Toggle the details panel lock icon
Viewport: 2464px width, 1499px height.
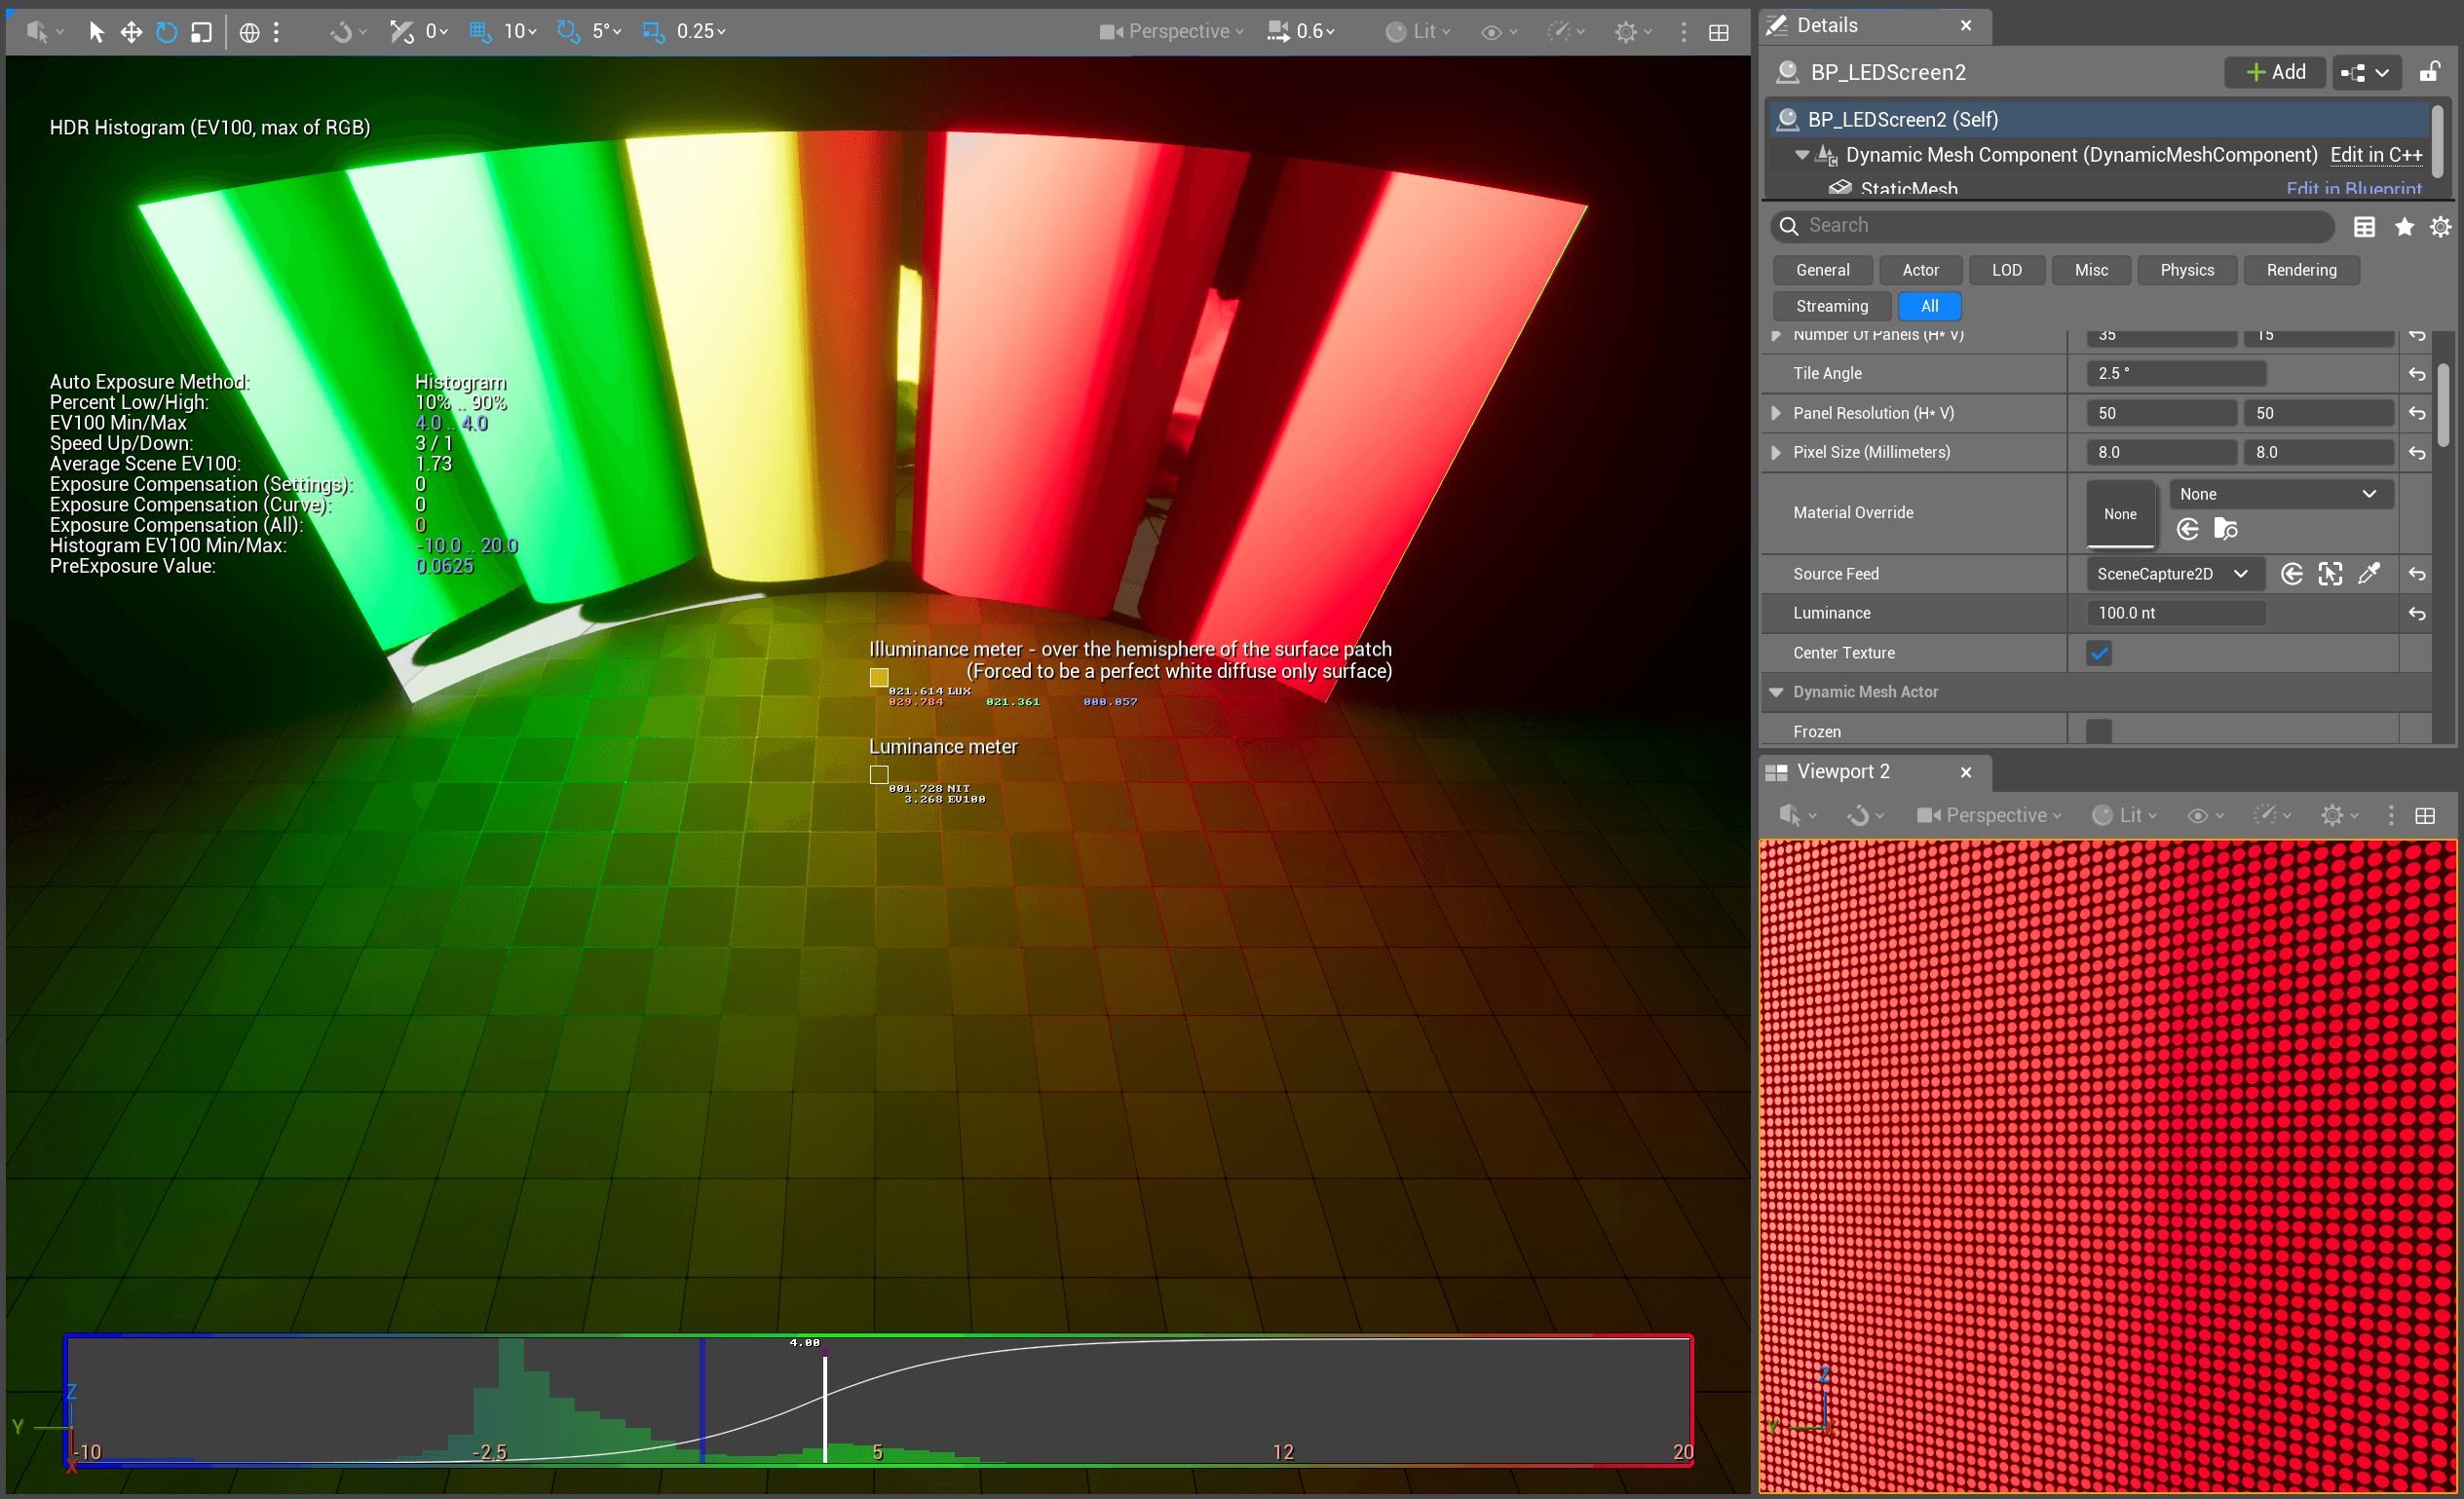coord(2429,72)
